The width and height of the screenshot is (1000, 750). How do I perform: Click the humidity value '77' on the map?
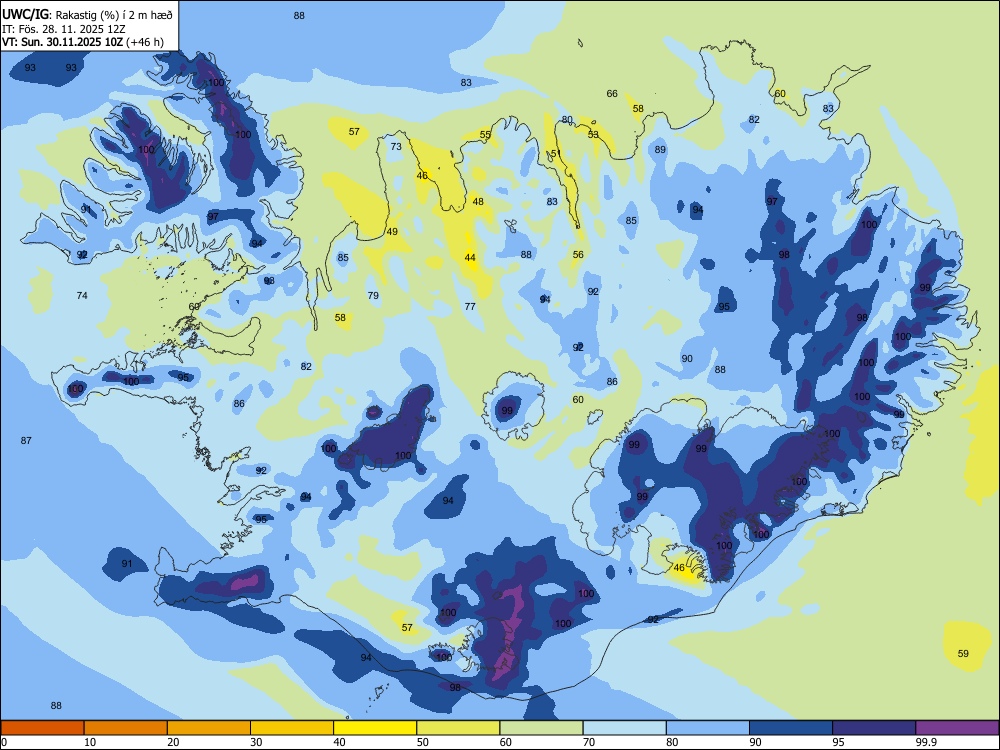click(470, 306)
